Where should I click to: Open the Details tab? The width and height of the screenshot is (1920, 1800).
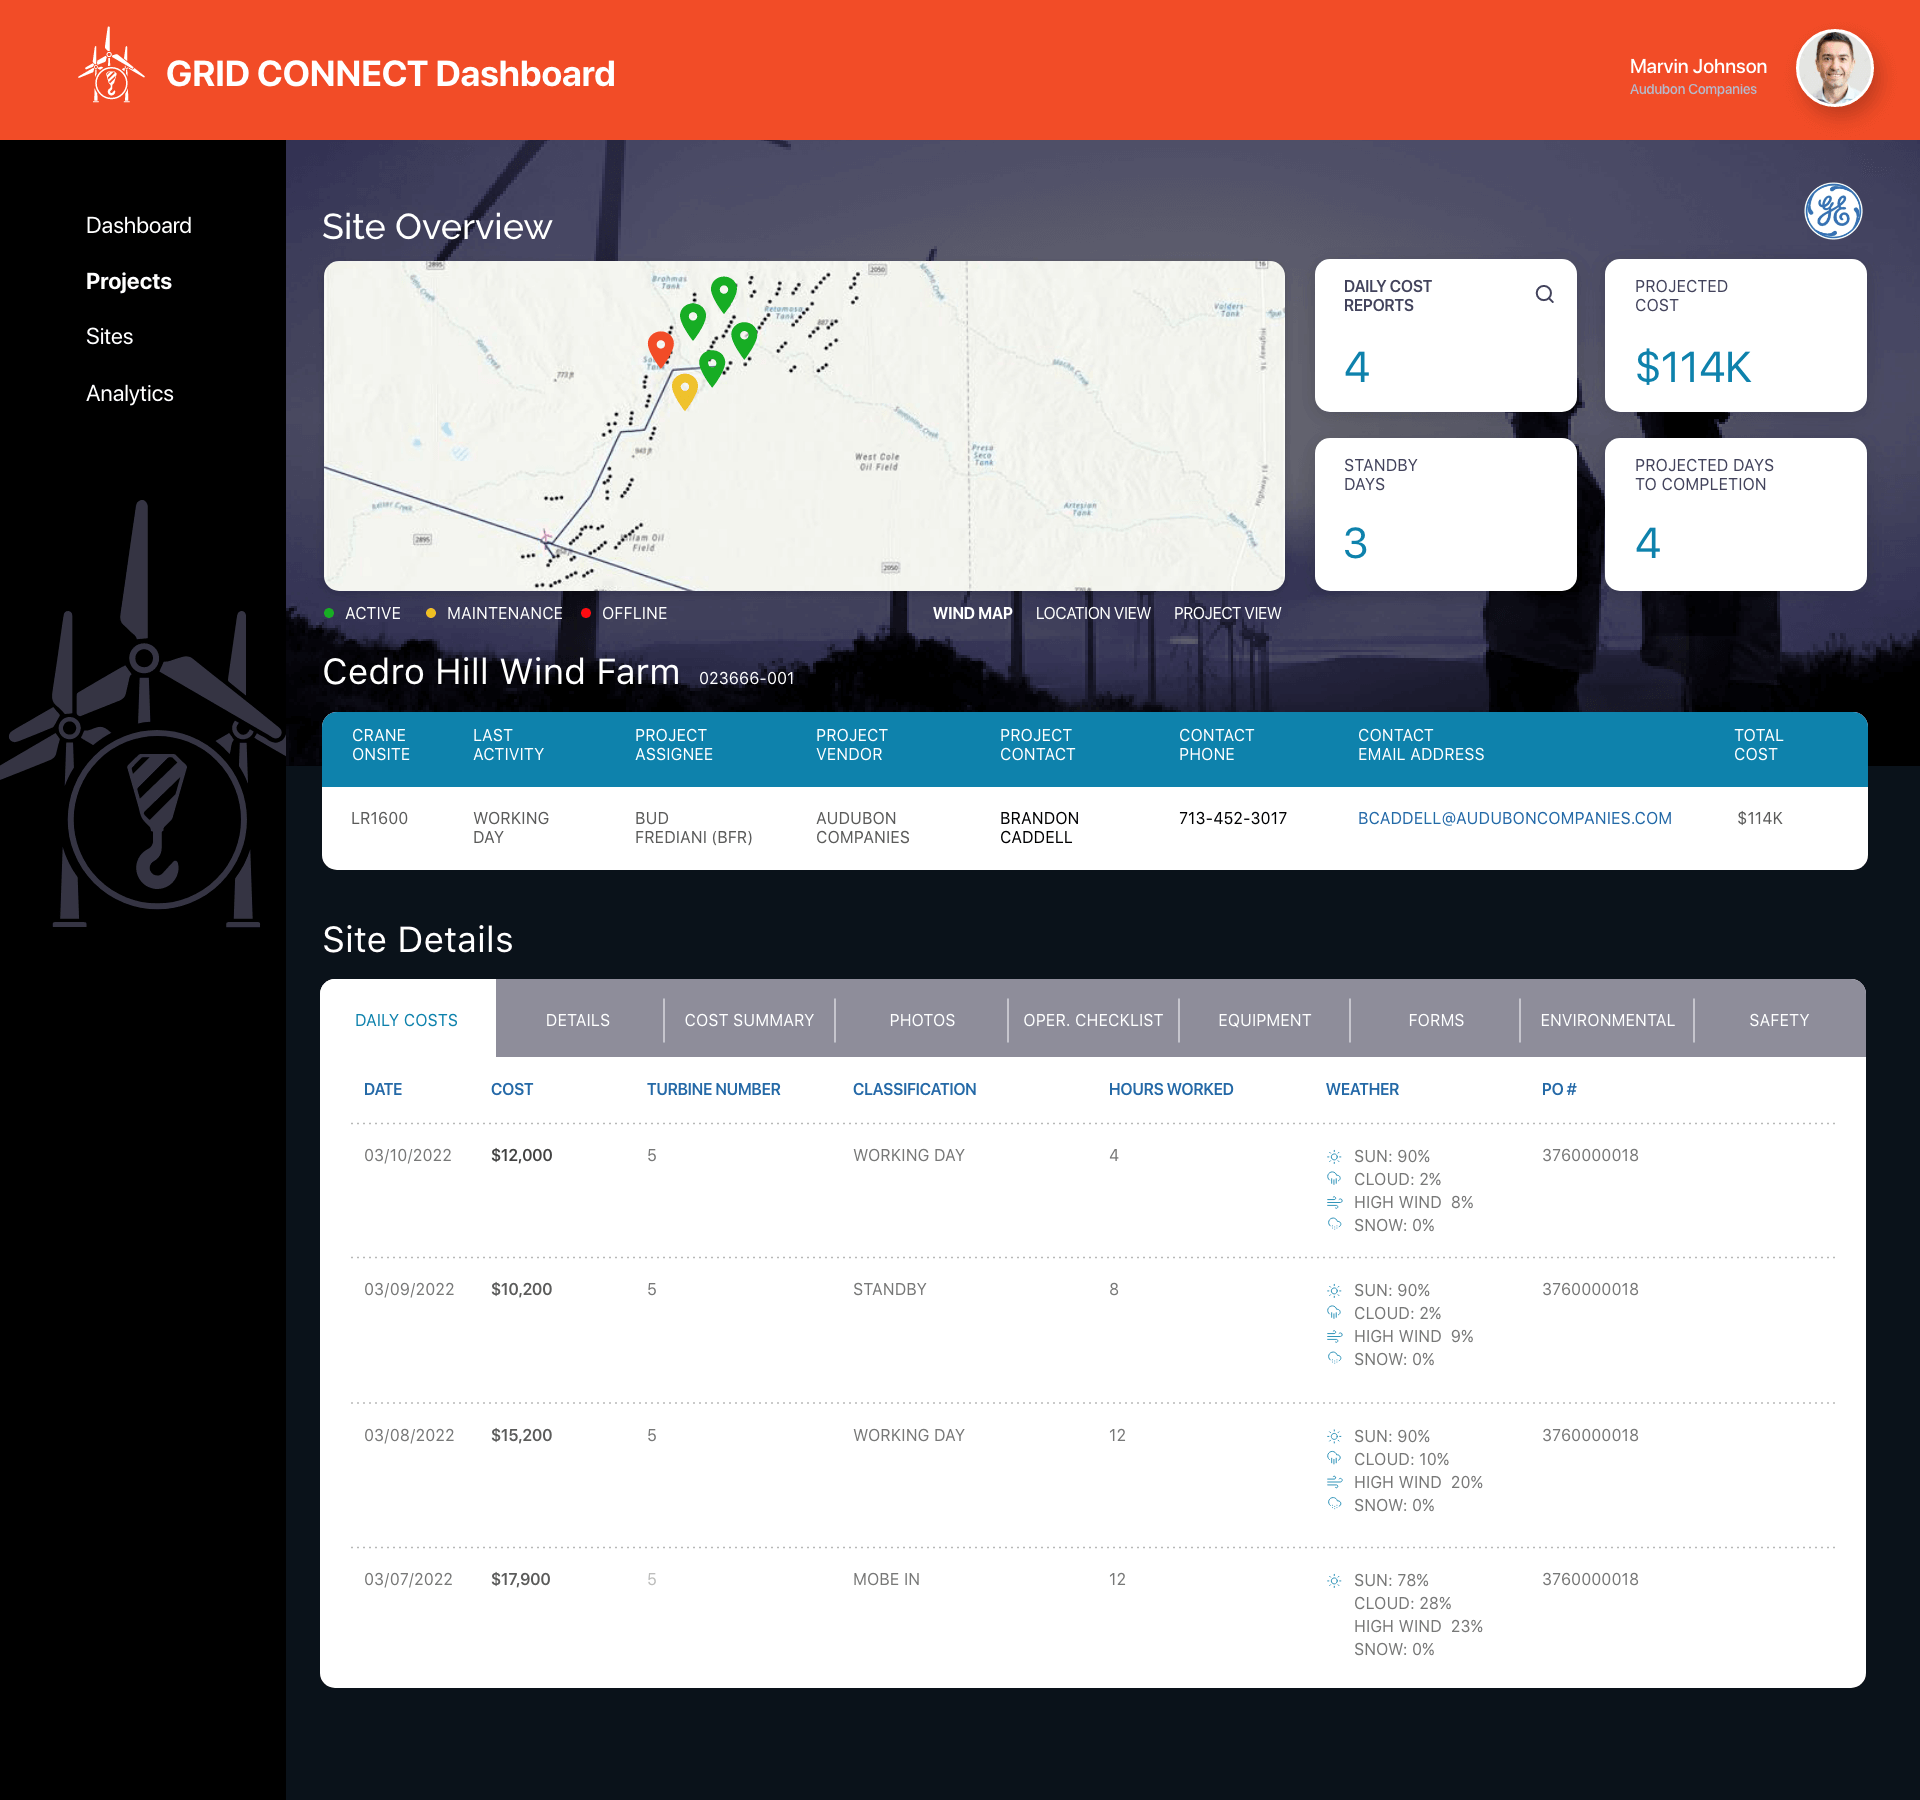tap(578, 1020)
